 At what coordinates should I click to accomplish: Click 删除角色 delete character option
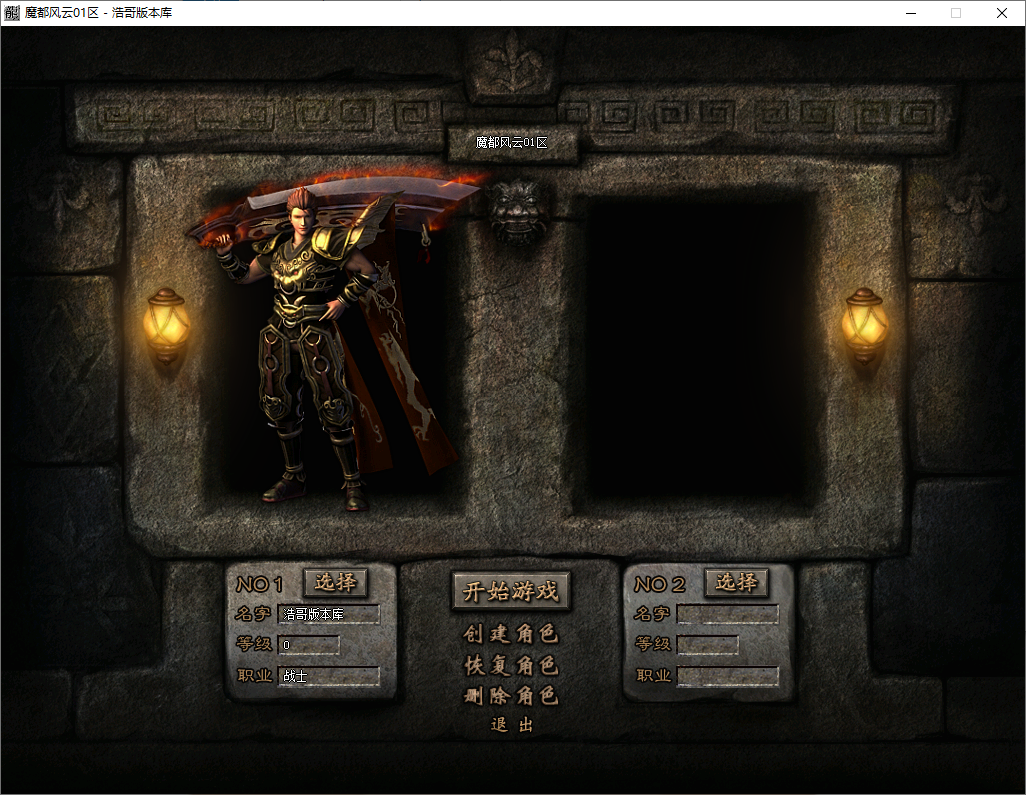click(x=511, y=696)
